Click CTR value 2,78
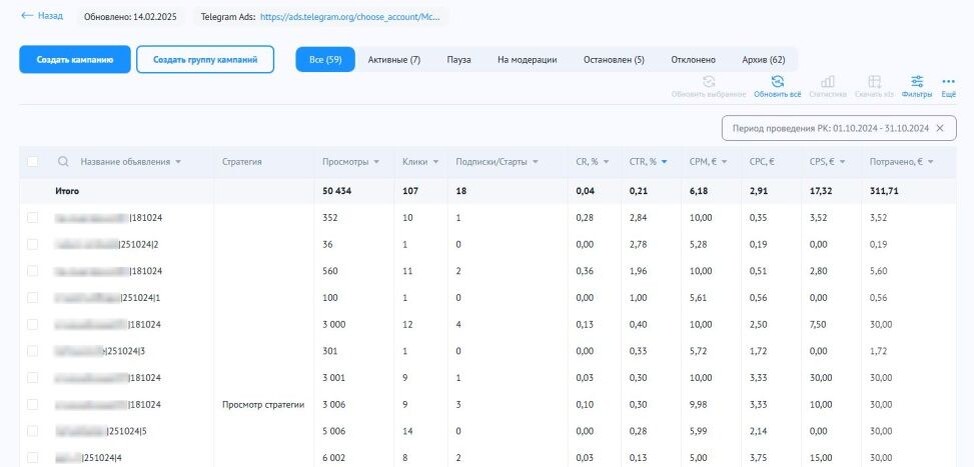Image resolution: width=974 pixels, height=467 pixels. pos(638,245)
